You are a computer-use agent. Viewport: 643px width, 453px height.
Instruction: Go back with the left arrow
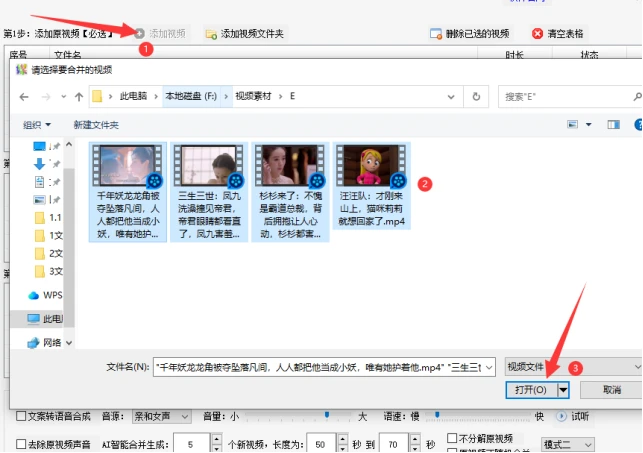[24, 97]
